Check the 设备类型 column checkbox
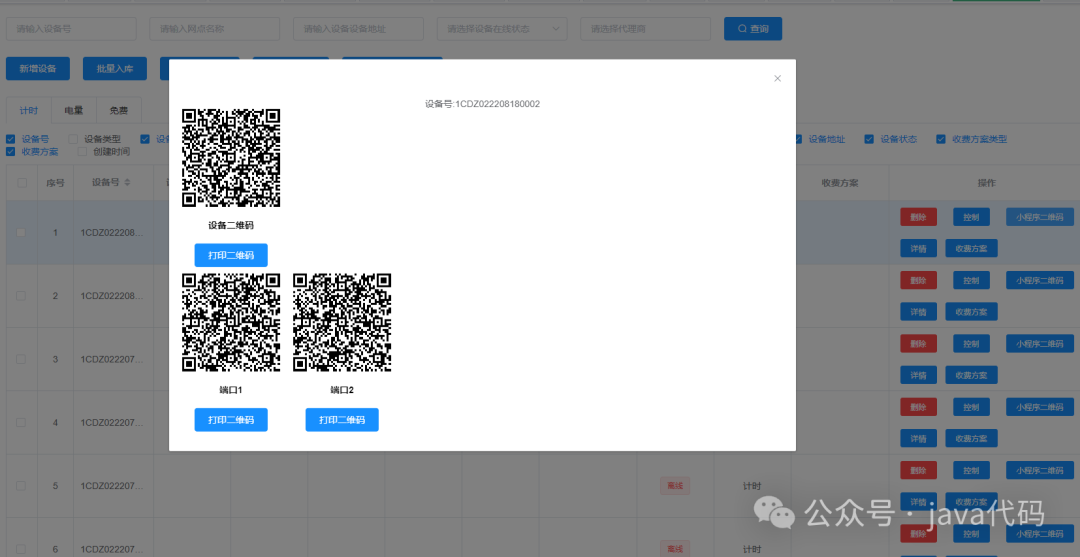Screen dimensions: 1080x557 coord(73,139)
